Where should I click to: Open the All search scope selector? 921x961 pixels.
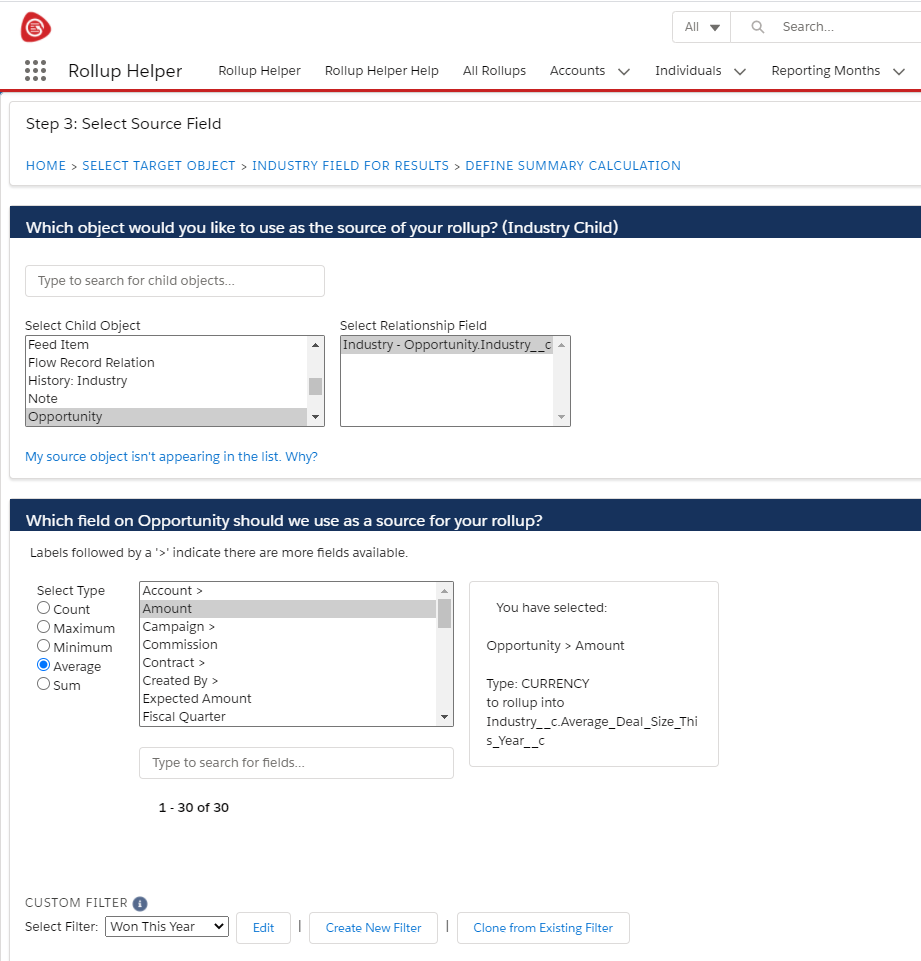pos(701,26)
